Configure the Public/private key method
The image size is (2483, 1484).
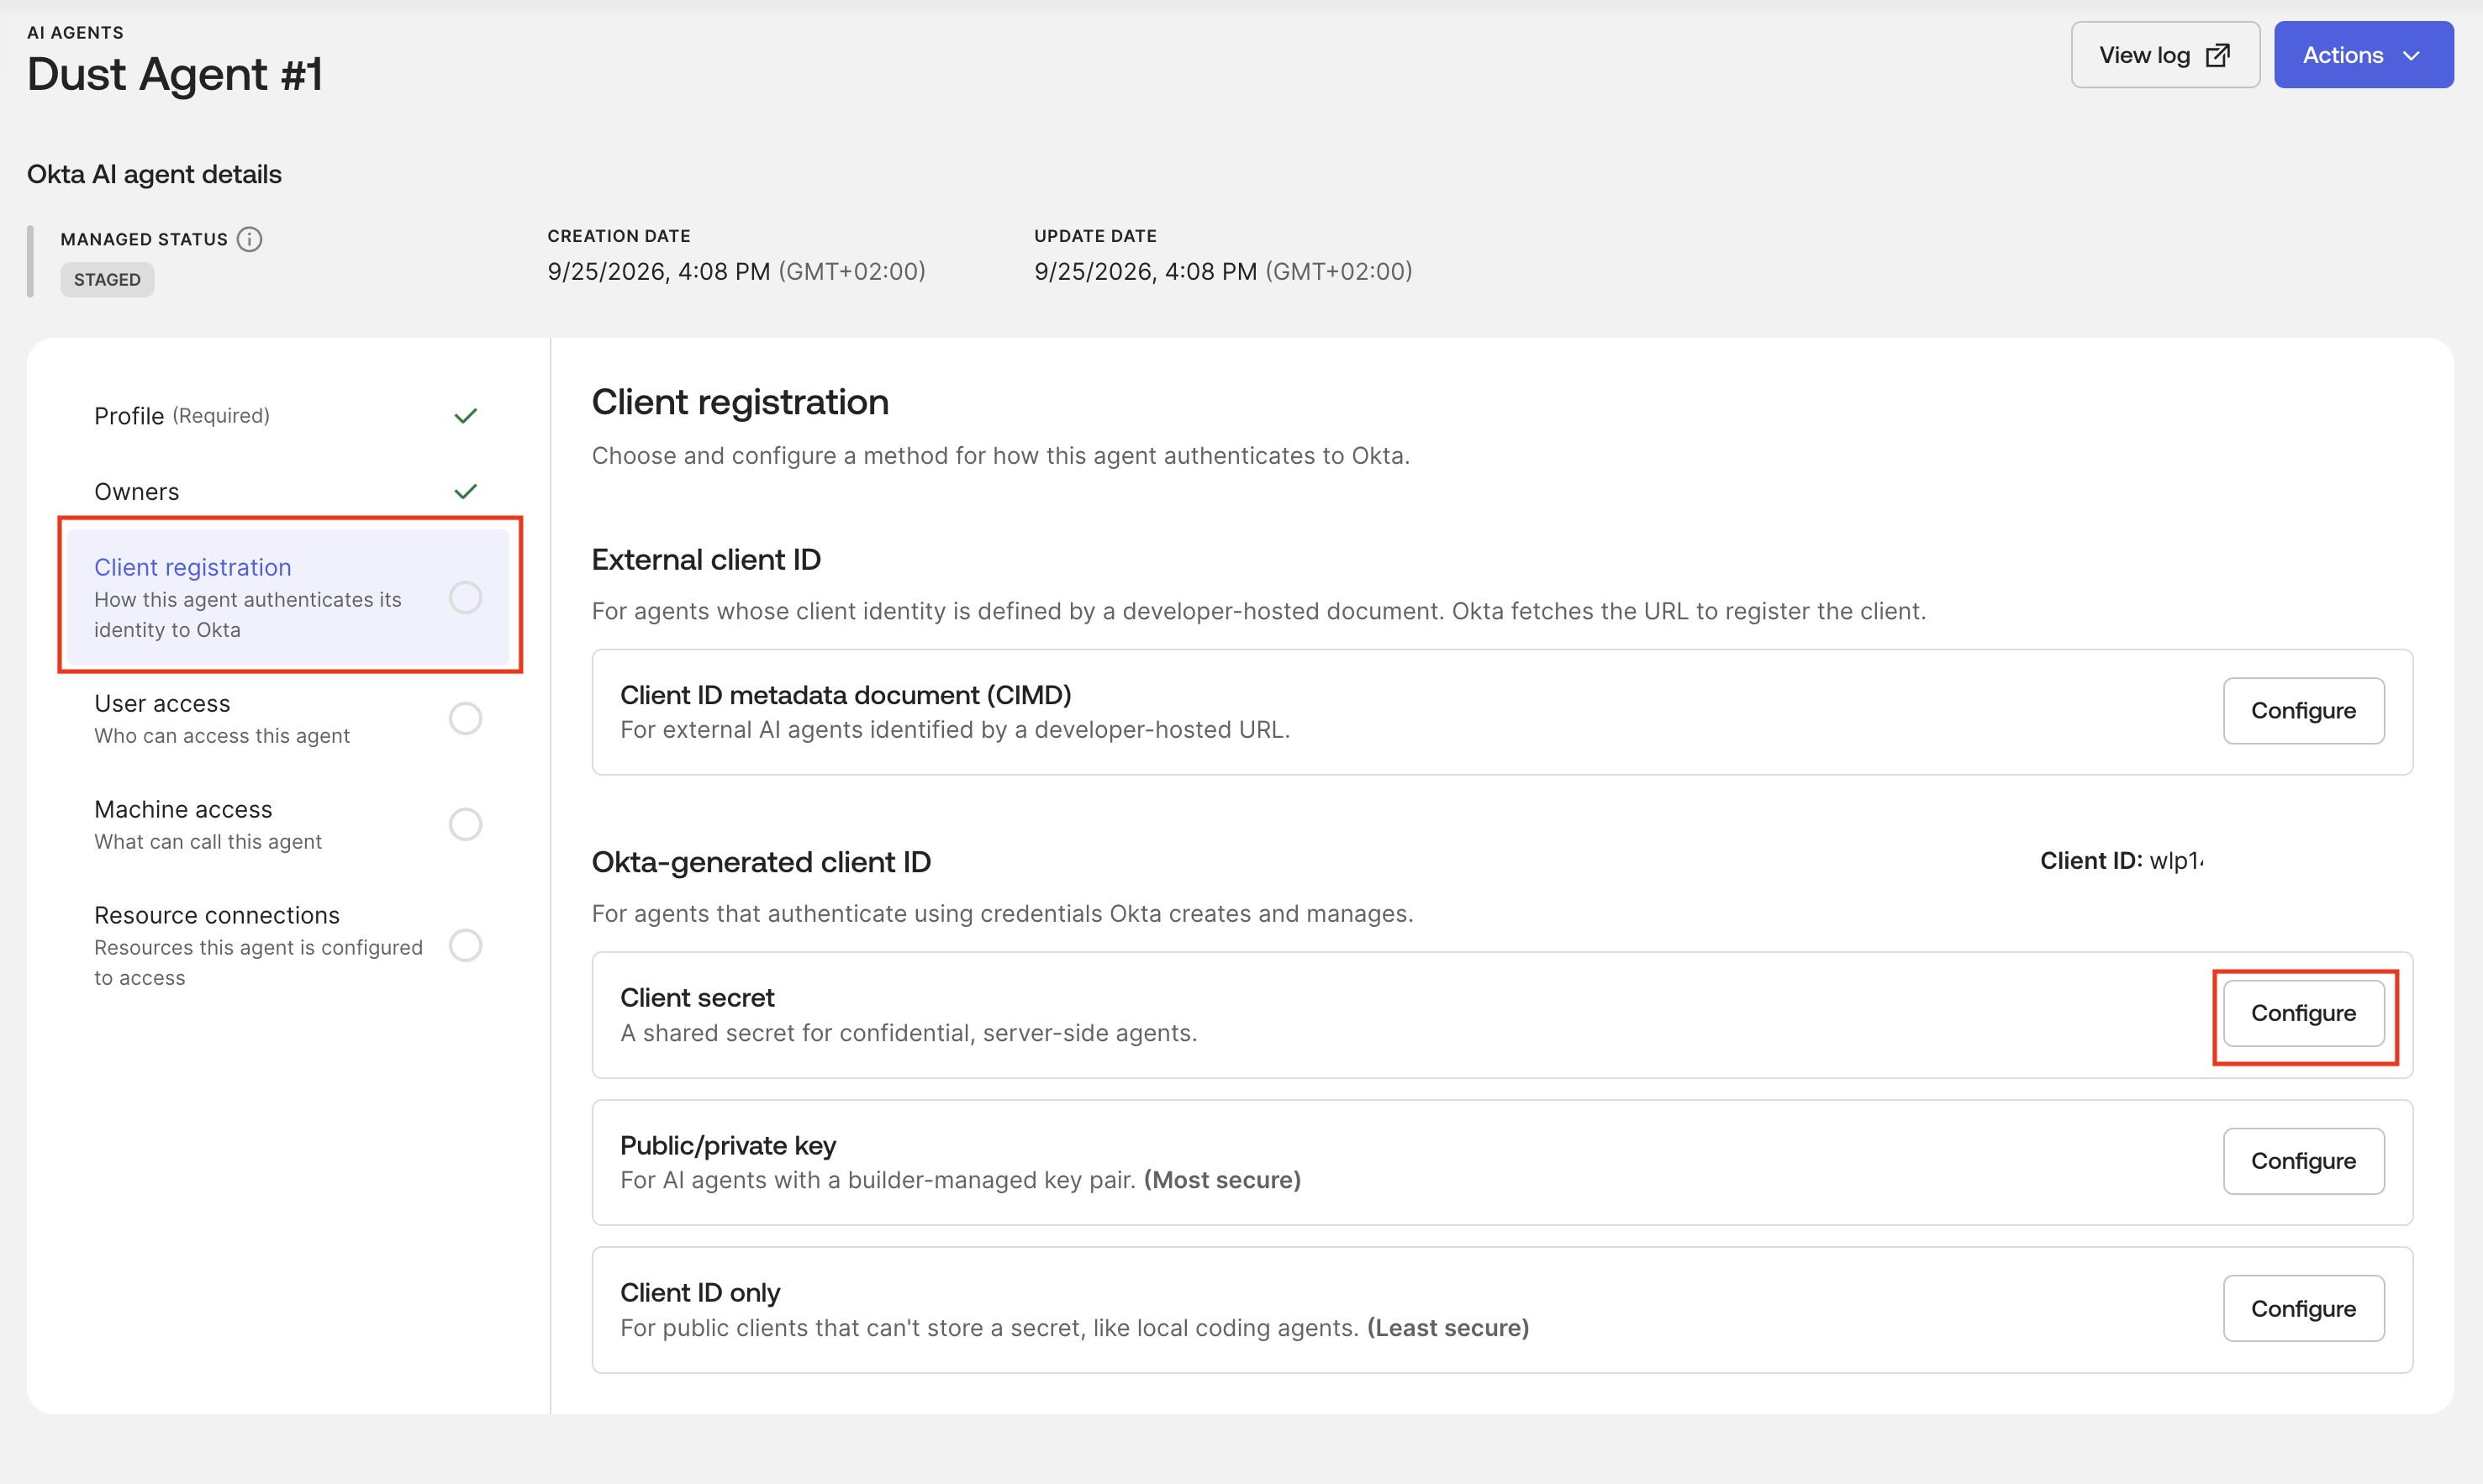tap(2303, 1162)
